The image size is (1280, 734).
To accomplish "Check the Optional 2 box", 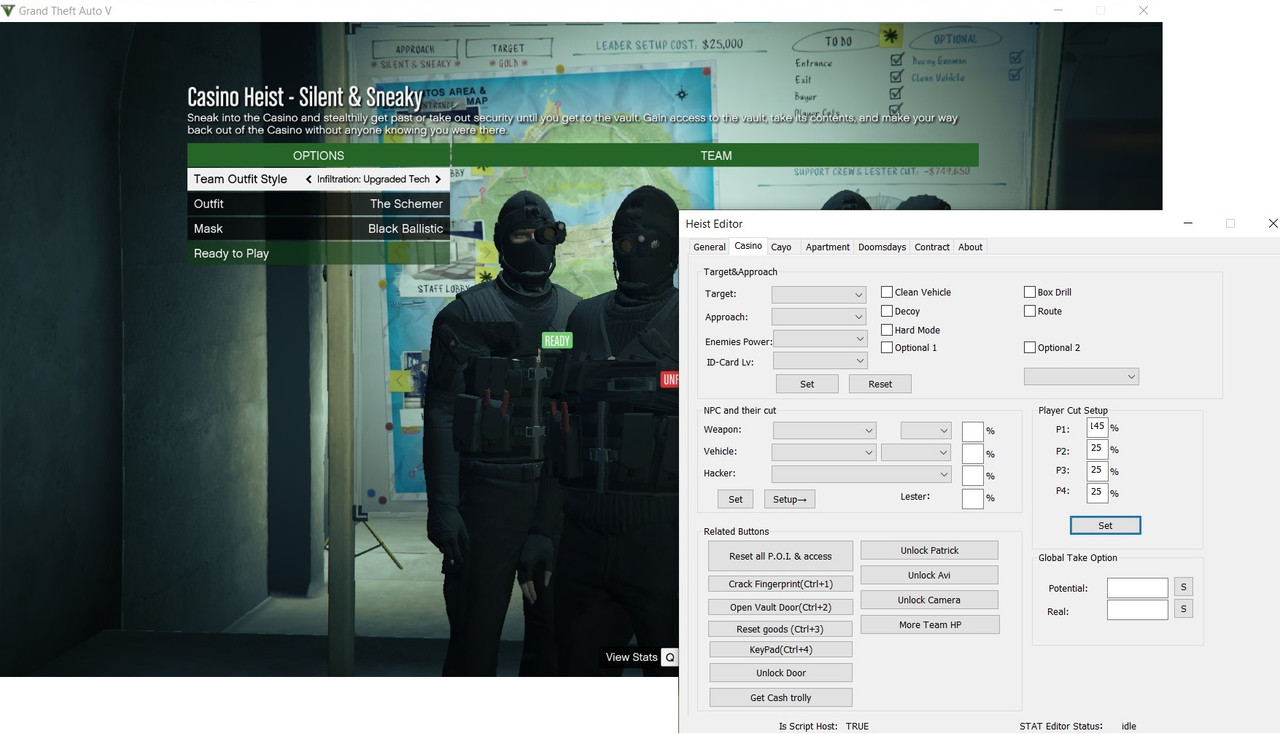I will point(1030,347).
